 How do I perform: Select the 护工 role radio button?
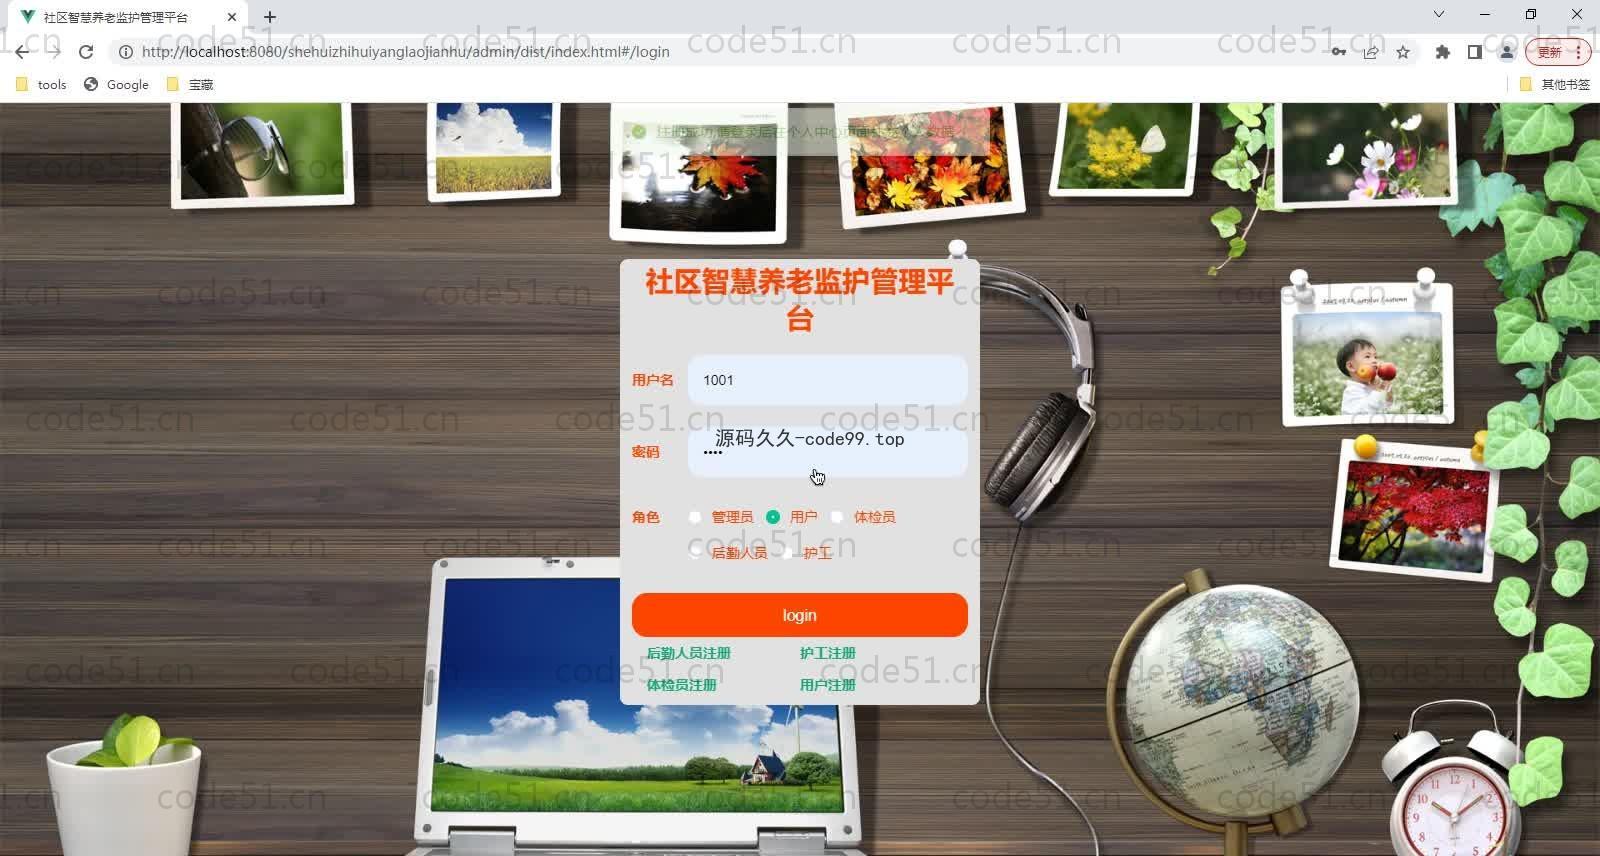pos(787,553)
